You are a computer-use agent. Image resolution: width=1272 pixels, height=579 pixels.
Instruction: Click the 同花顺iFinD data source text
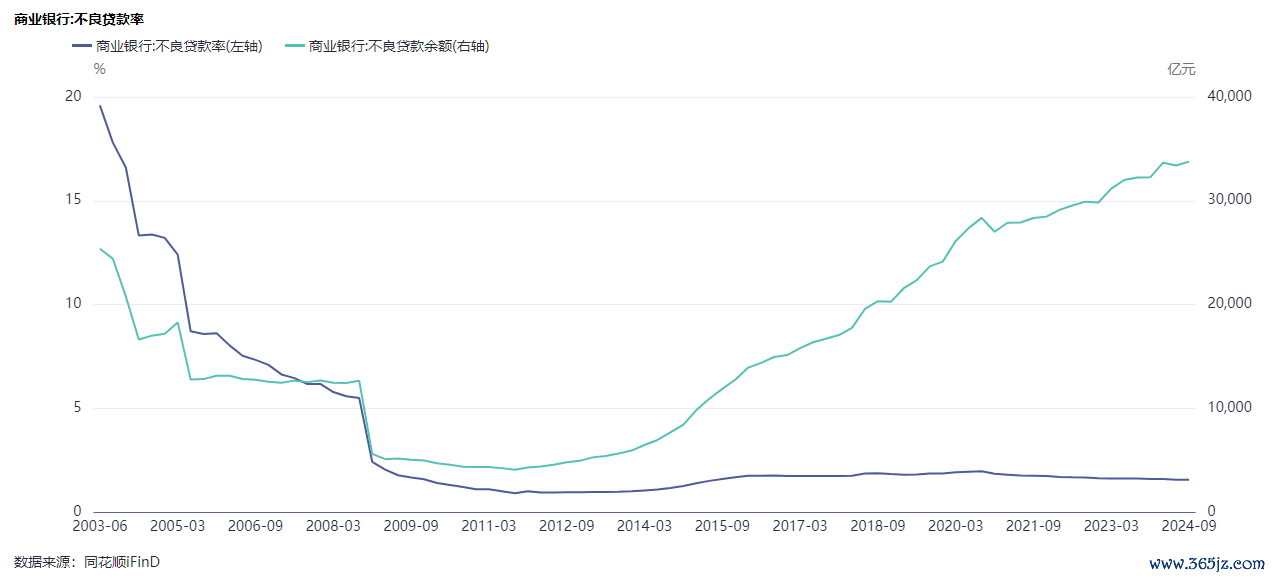[122, 562]
